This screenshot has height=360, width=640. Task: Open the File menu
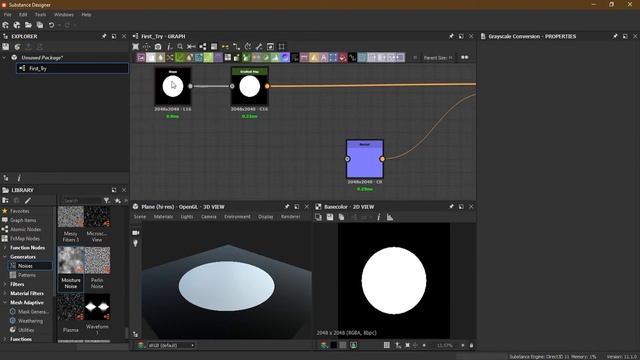click(7, 15)
